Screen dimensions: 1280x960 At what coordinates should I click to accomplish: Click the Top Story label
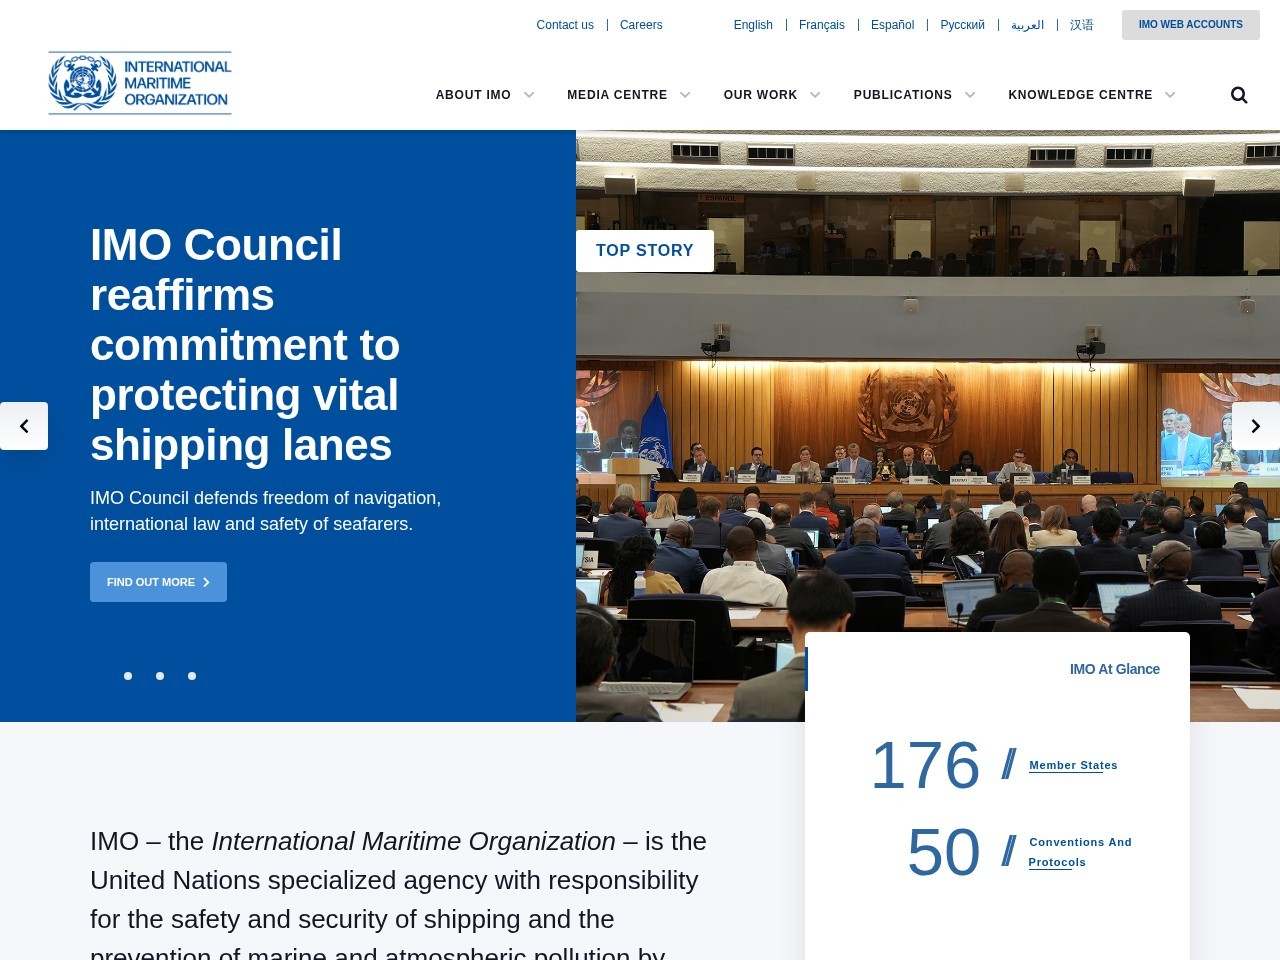coord(645,251)
